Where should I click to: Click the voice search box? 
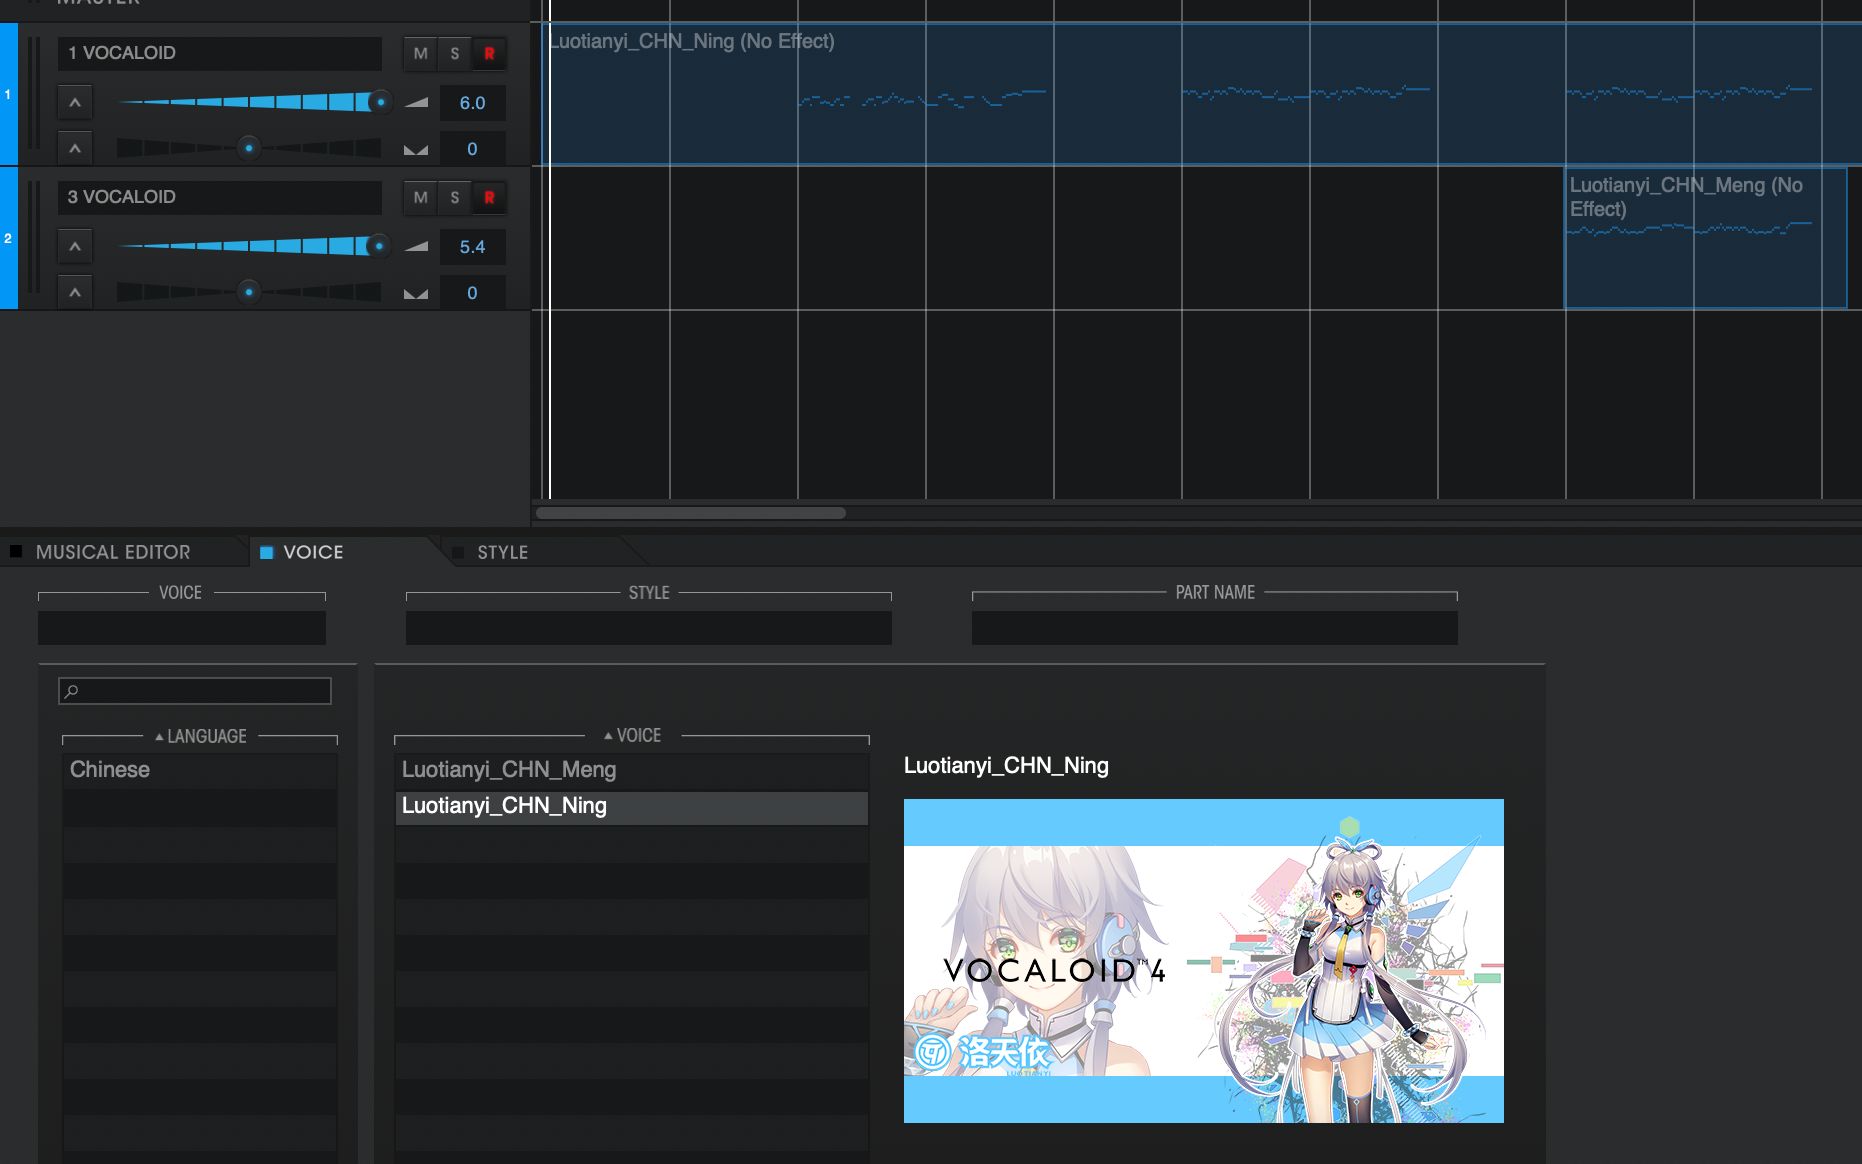[195, 691]
